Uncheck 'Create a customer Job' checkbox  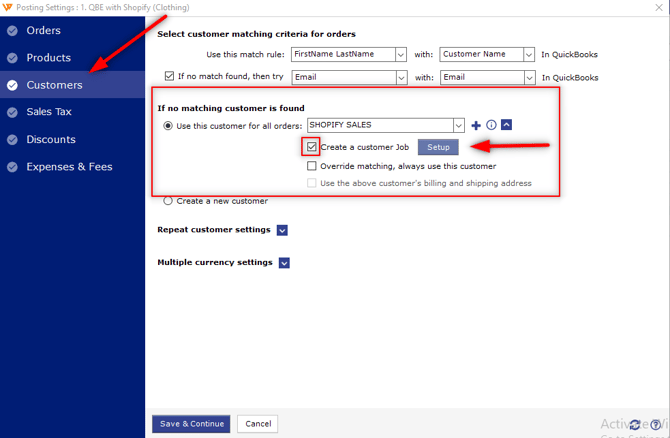(x=311, y=147)
